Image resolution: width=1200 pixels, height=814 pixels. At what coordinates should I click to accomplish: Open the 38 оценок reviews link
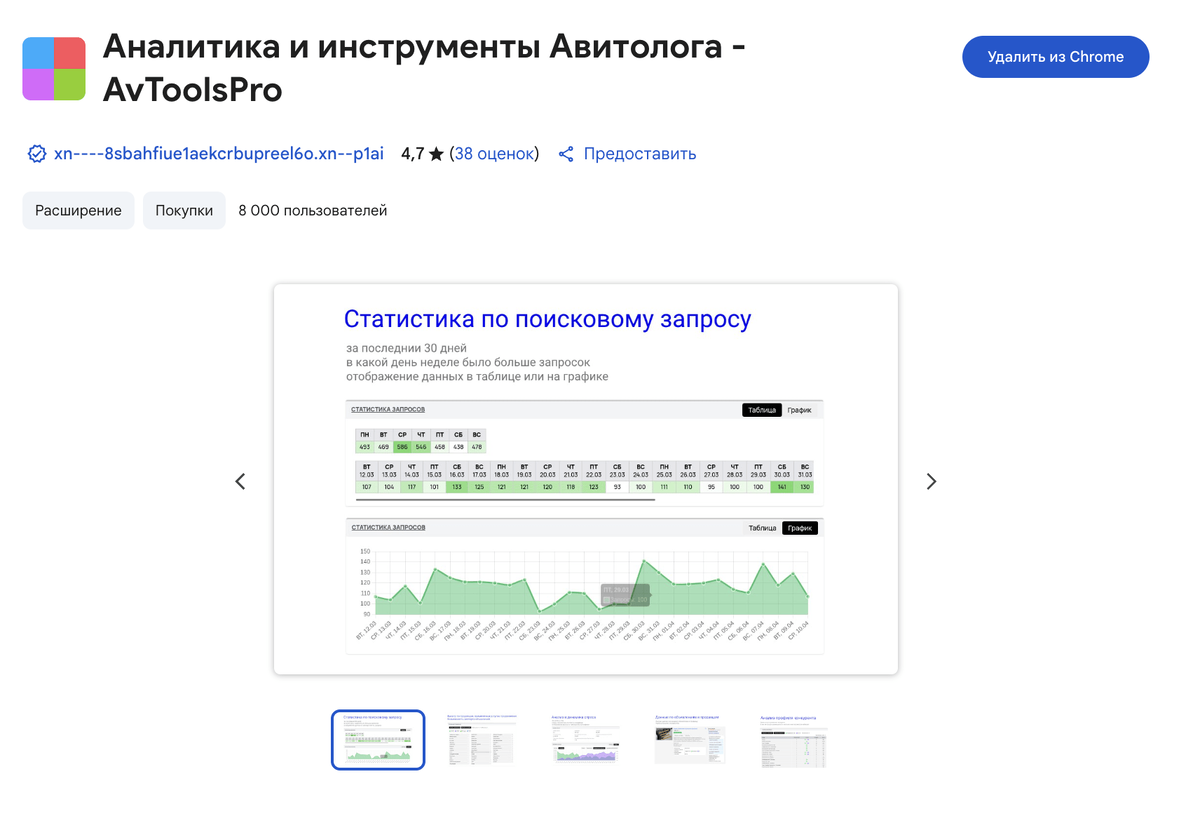[x=494, y=154]
